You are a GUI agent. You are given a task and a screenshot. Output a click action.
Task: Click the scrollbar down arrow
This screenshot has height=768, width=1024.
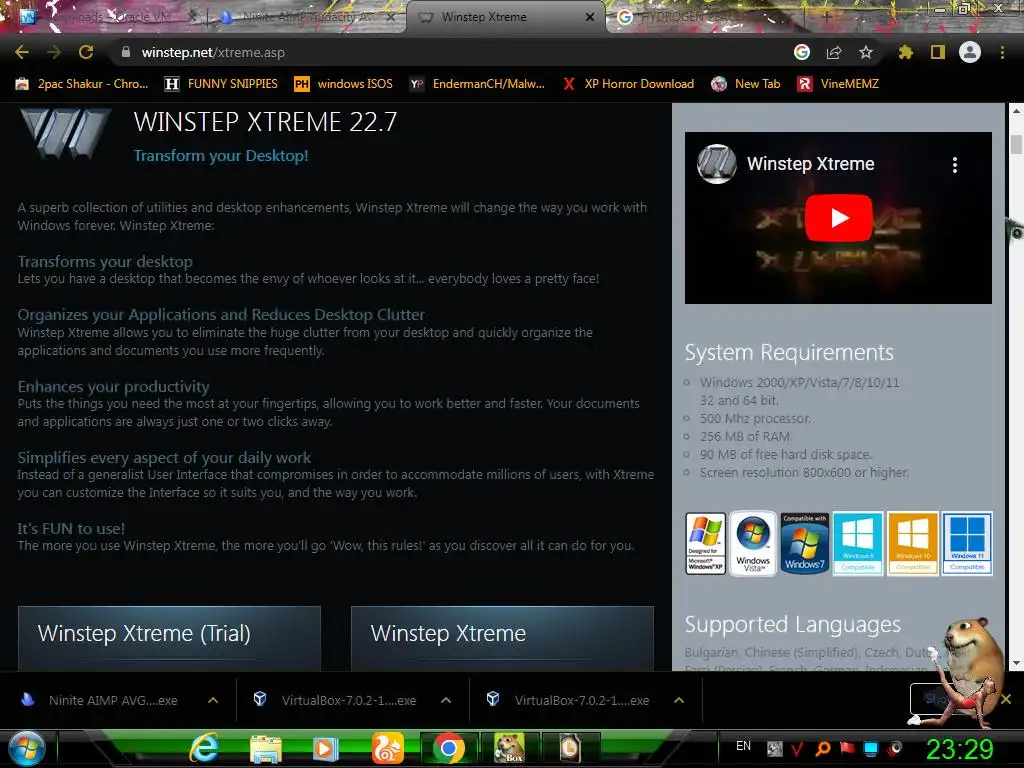click(x=1016, y=662)
